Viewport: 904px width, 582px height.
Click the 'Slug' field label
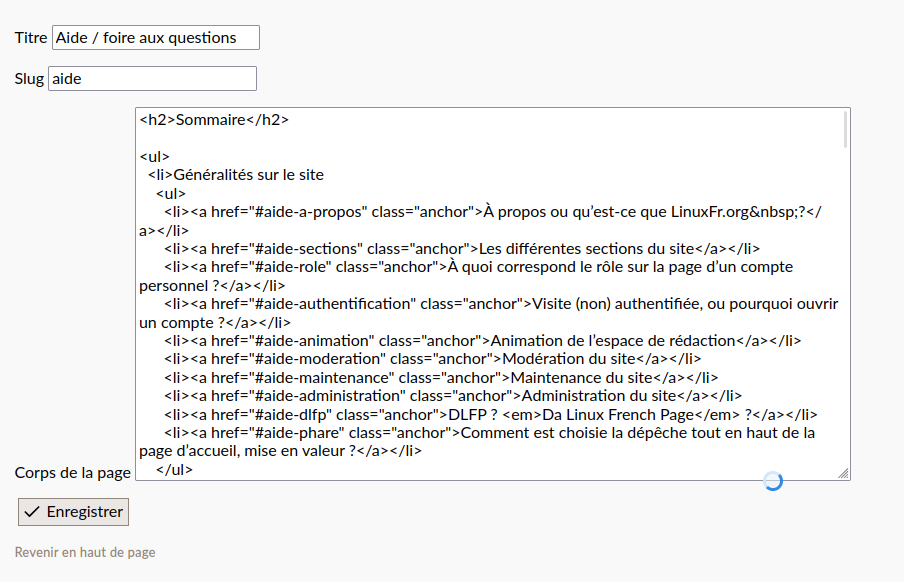coord(29,79)
